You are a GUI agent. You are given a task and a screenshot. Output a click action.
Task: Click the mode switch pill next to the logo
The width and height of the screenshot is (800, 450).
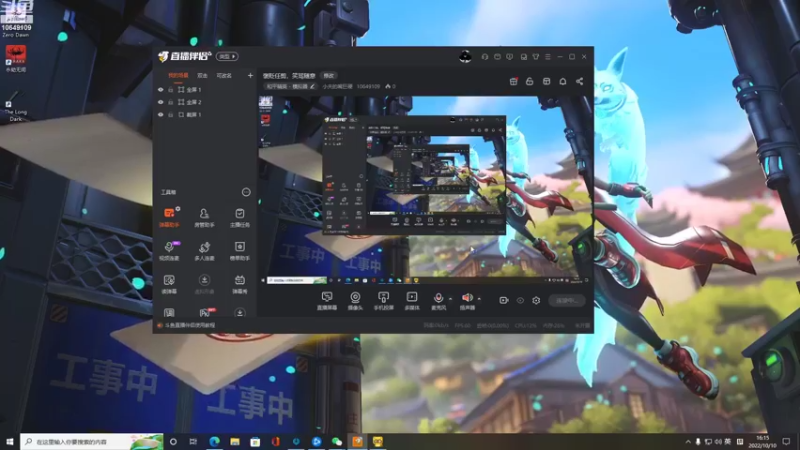click(x=227, y=56)
